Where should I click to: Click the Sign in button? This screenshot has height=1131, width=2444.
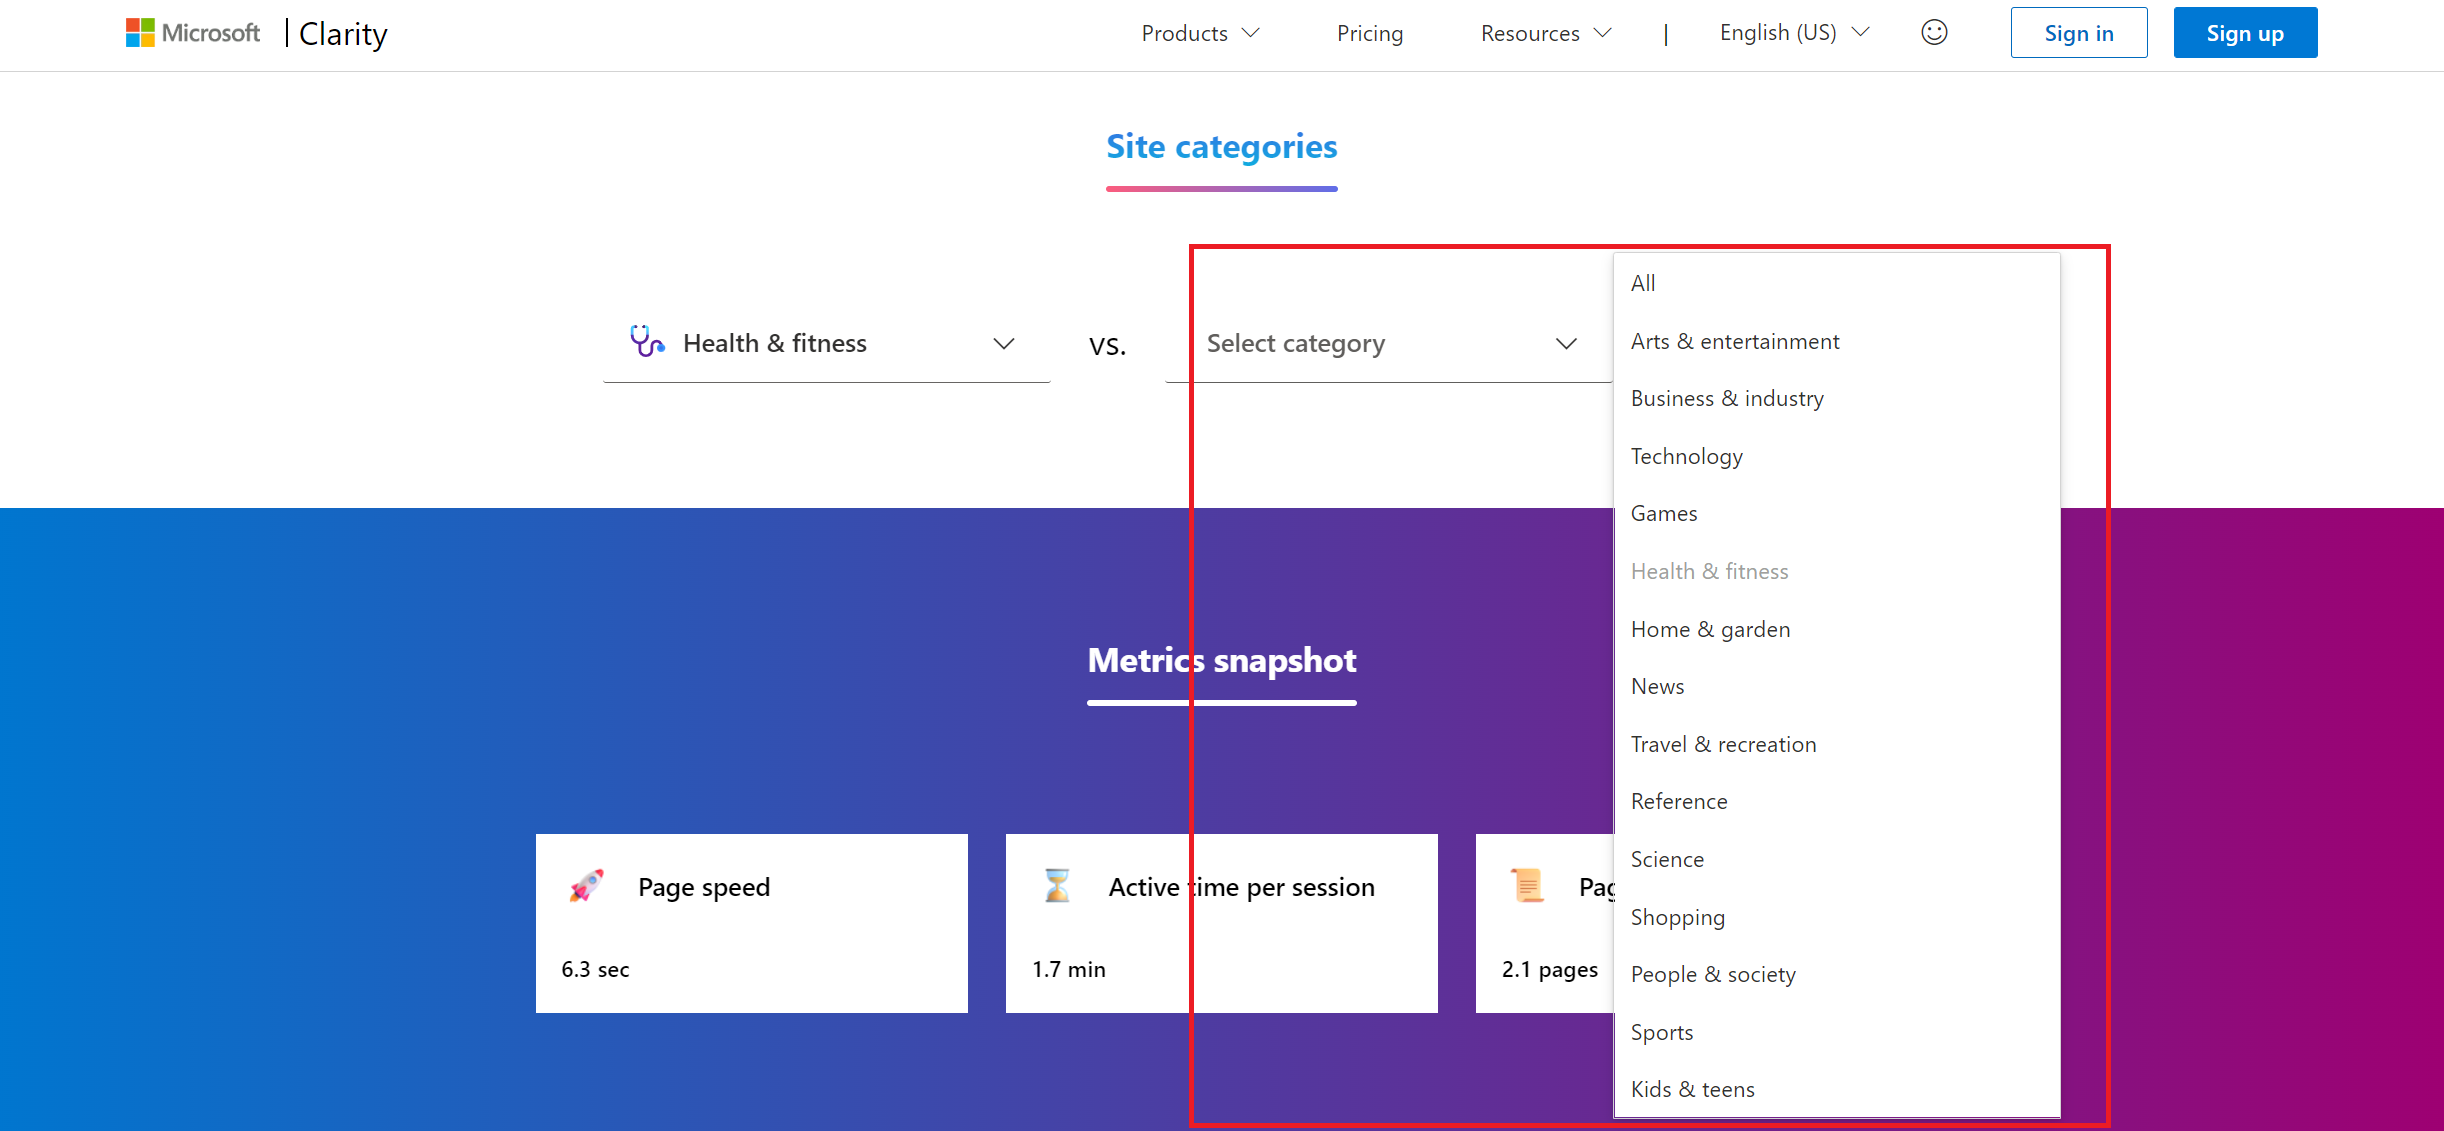2078,33
